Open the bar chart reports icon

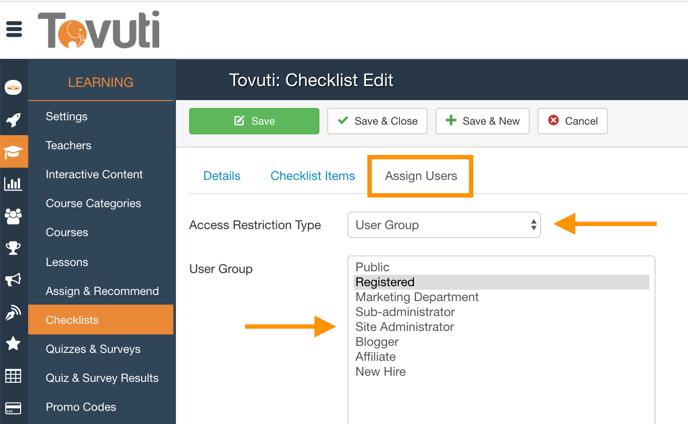point(13,183)
